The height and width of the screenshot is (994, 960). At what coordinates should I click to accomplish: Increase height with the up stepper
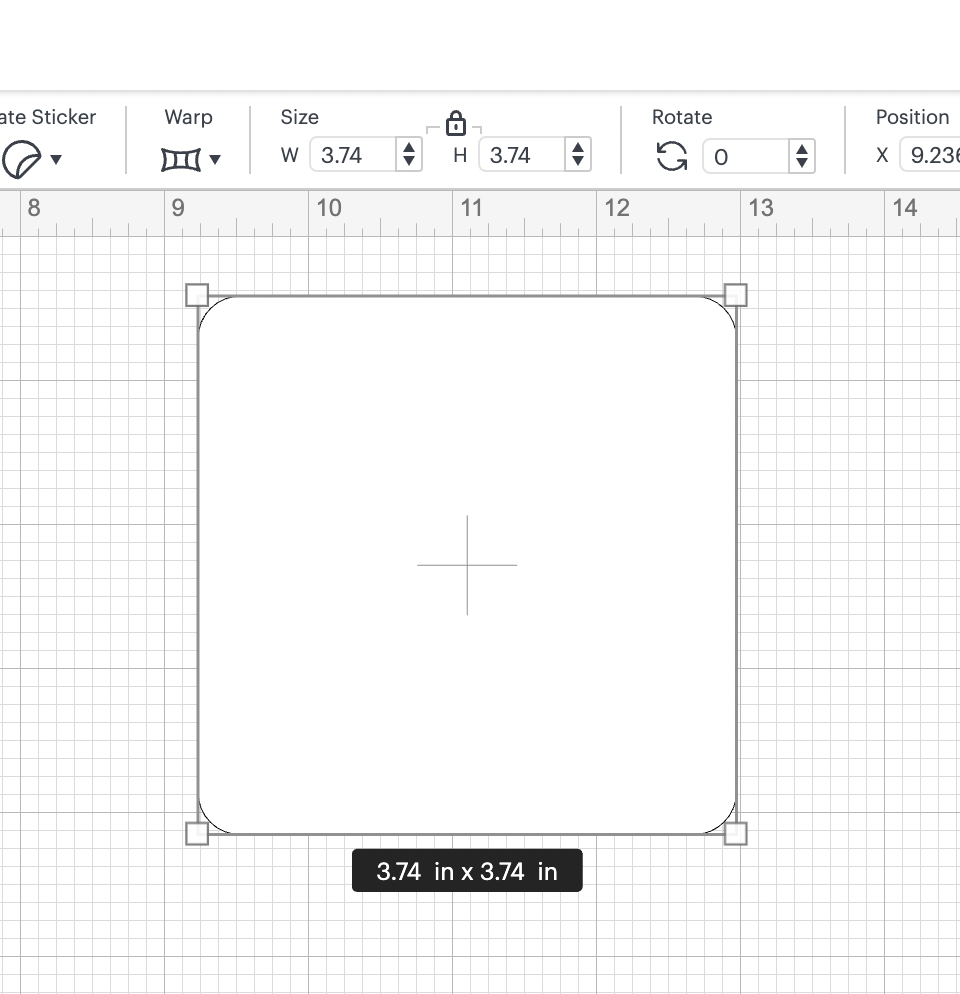pyautogui.click(x=578, y=148)
